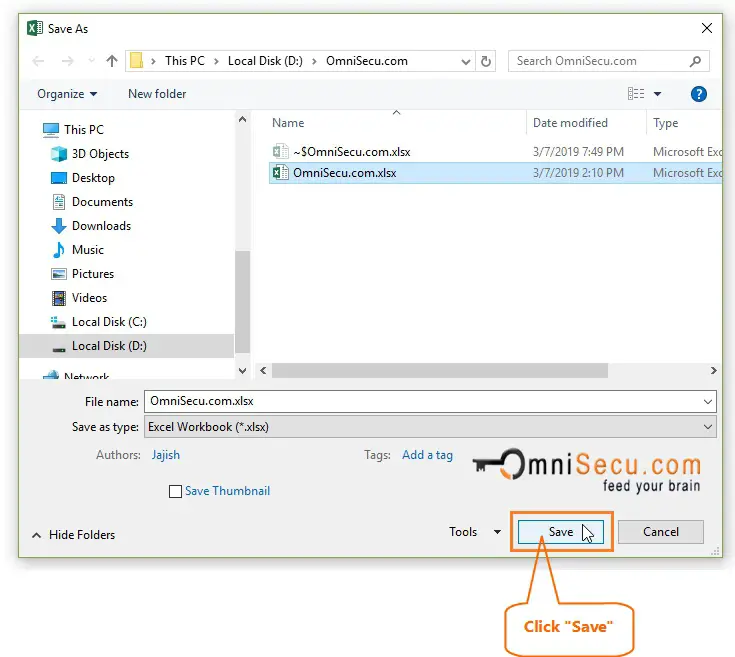Sort files by Type column
Image resolution: width=735 pixels, height=657 pixels.
(x=666, y=123)
